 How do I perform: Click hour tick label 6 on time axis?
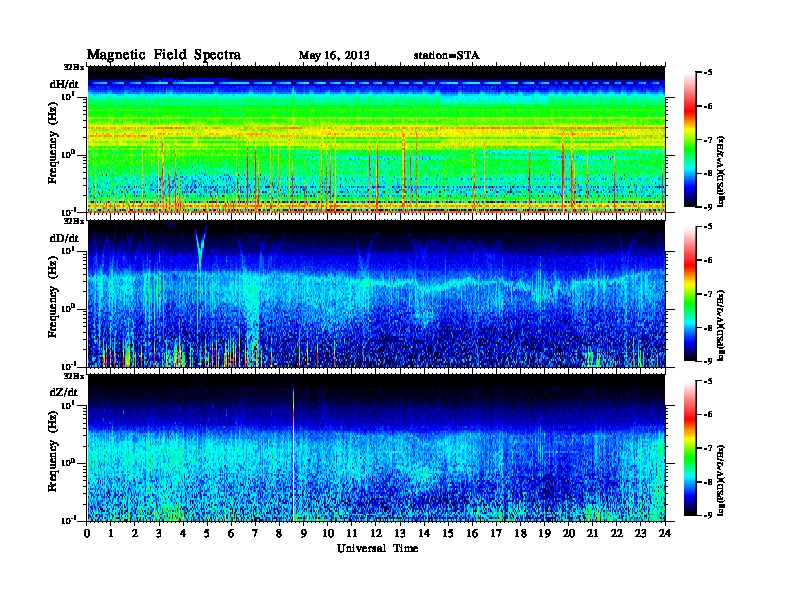[x=231, y=533]
